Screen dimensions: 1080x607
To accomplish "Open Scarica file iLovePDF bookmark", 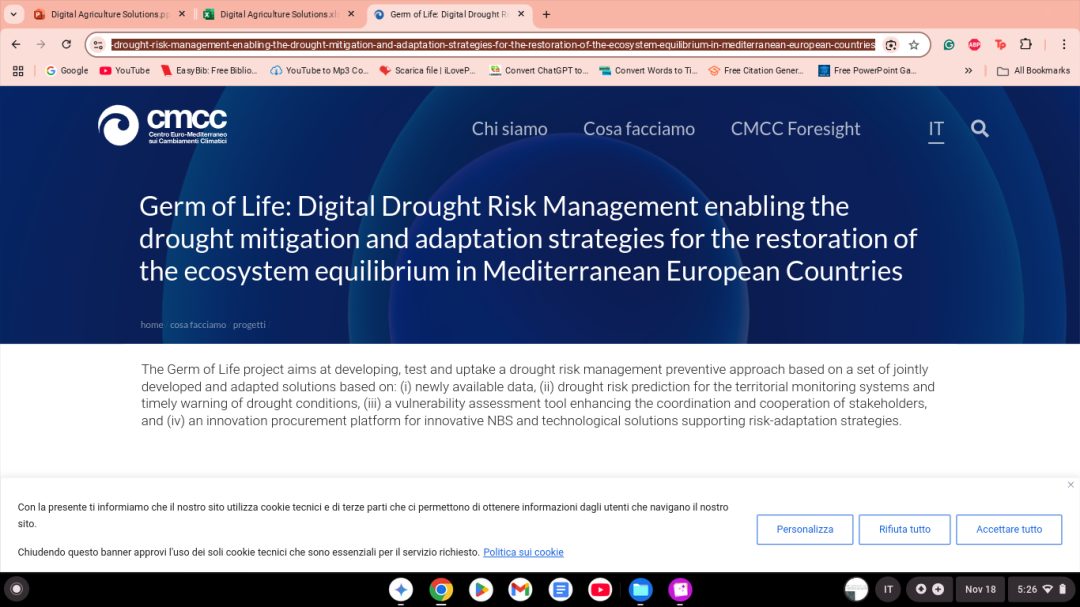I will 427,70.
